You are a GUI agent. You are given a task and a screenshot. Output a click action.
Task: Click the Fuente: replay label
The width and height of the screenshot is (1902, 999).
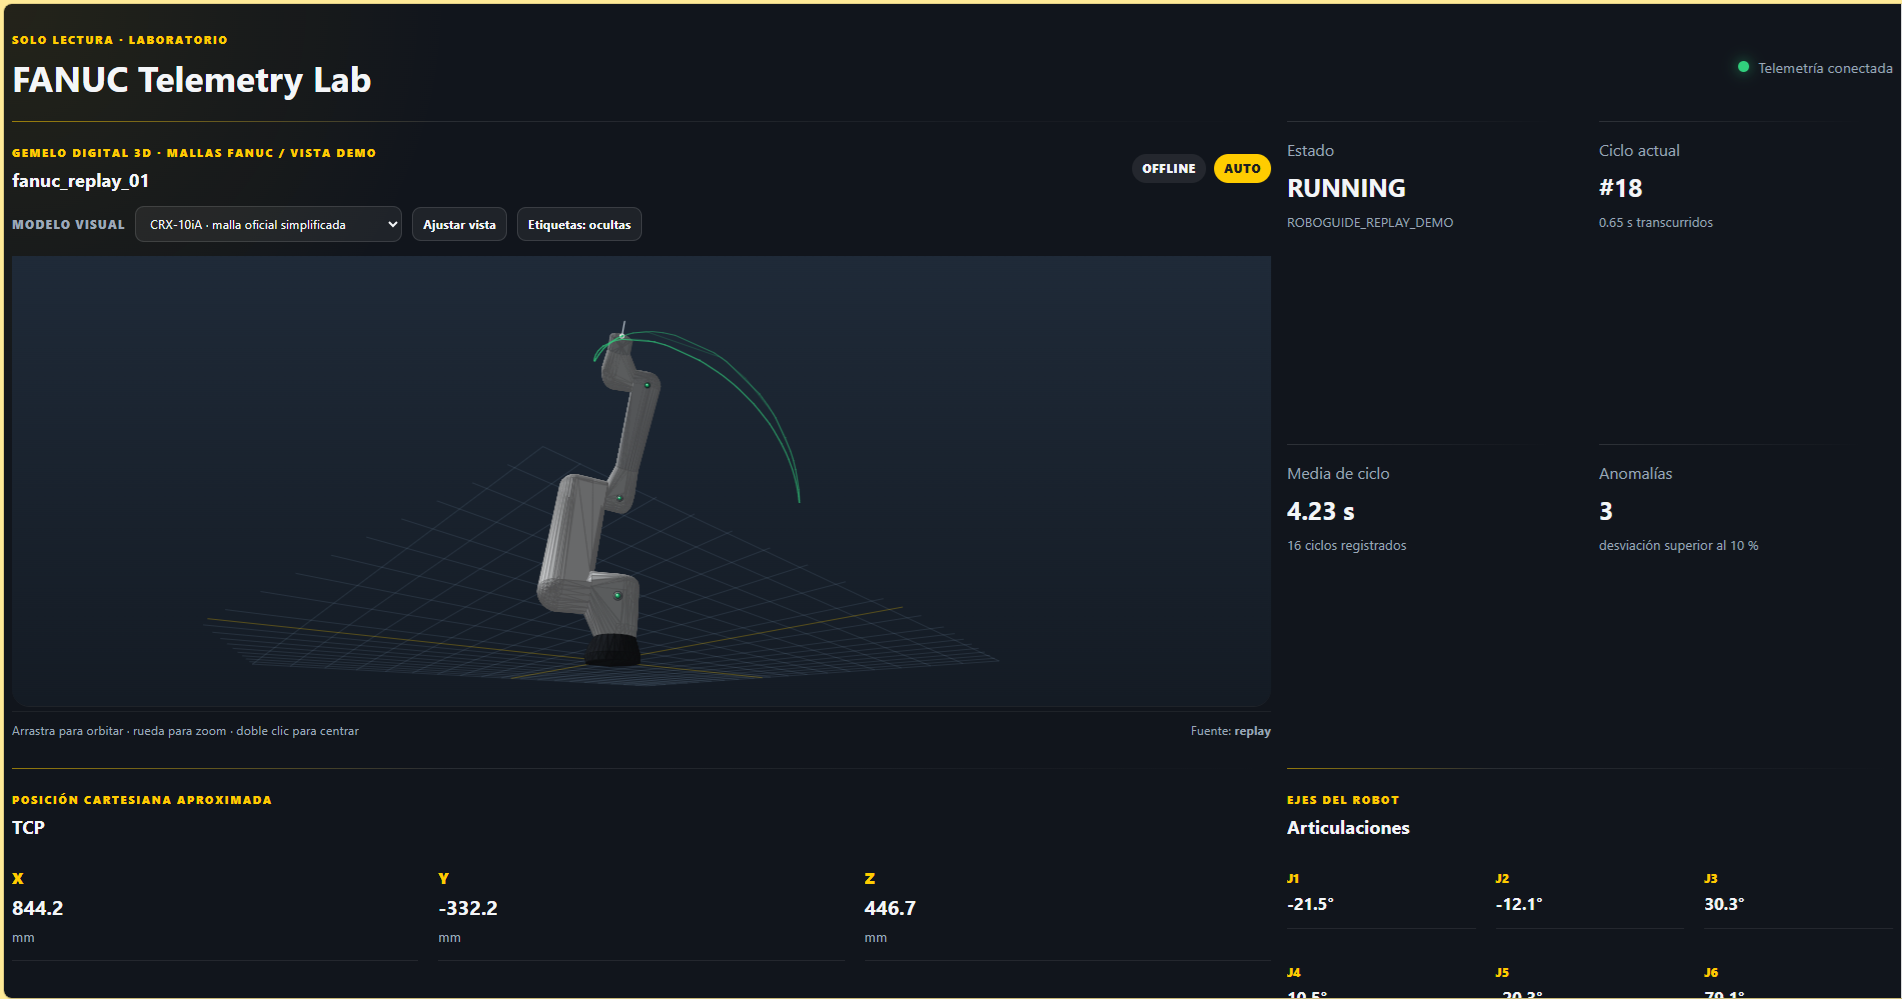pos(1230,731)
